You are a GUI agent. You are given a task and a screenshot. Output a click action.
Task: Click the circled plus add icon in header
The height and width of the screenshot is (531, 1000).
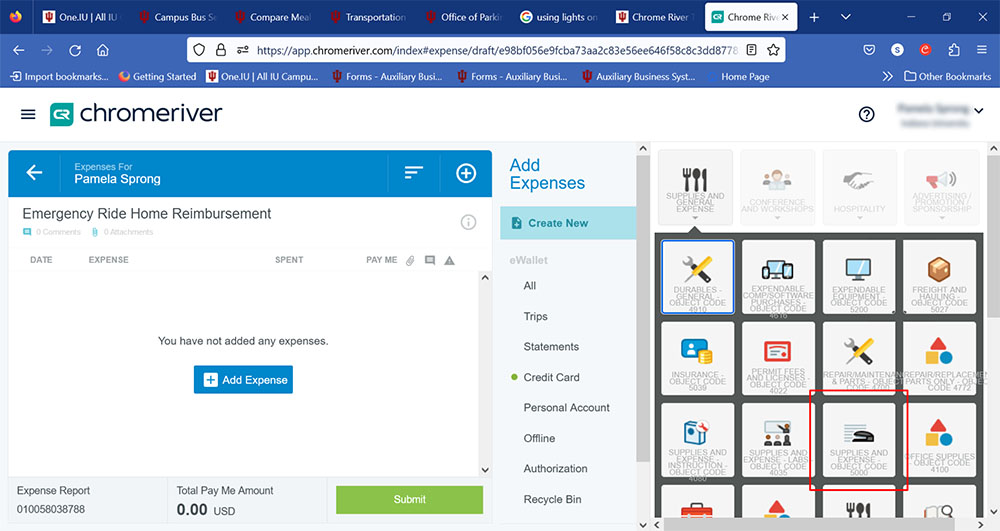pyautogui.click(x=466, y=173)
